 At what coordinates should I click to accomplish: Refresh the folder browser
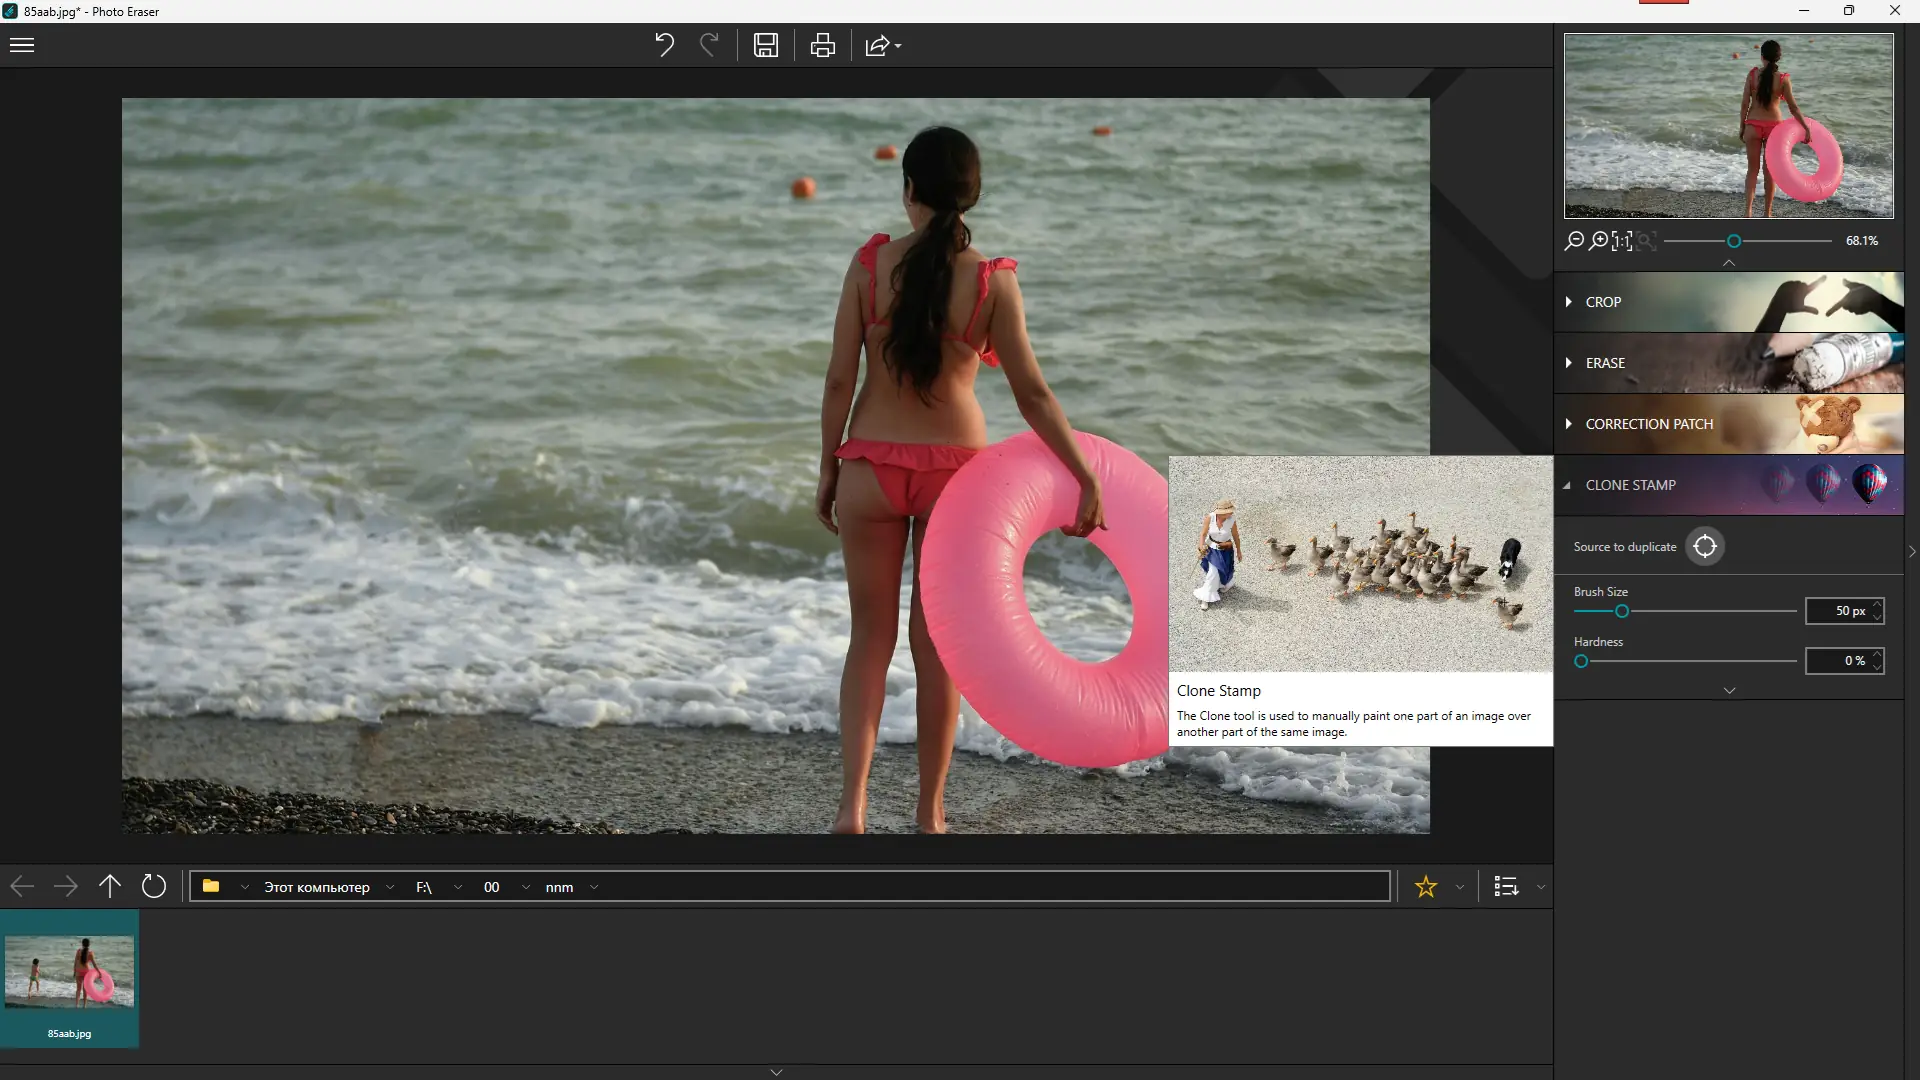point(154,886)
